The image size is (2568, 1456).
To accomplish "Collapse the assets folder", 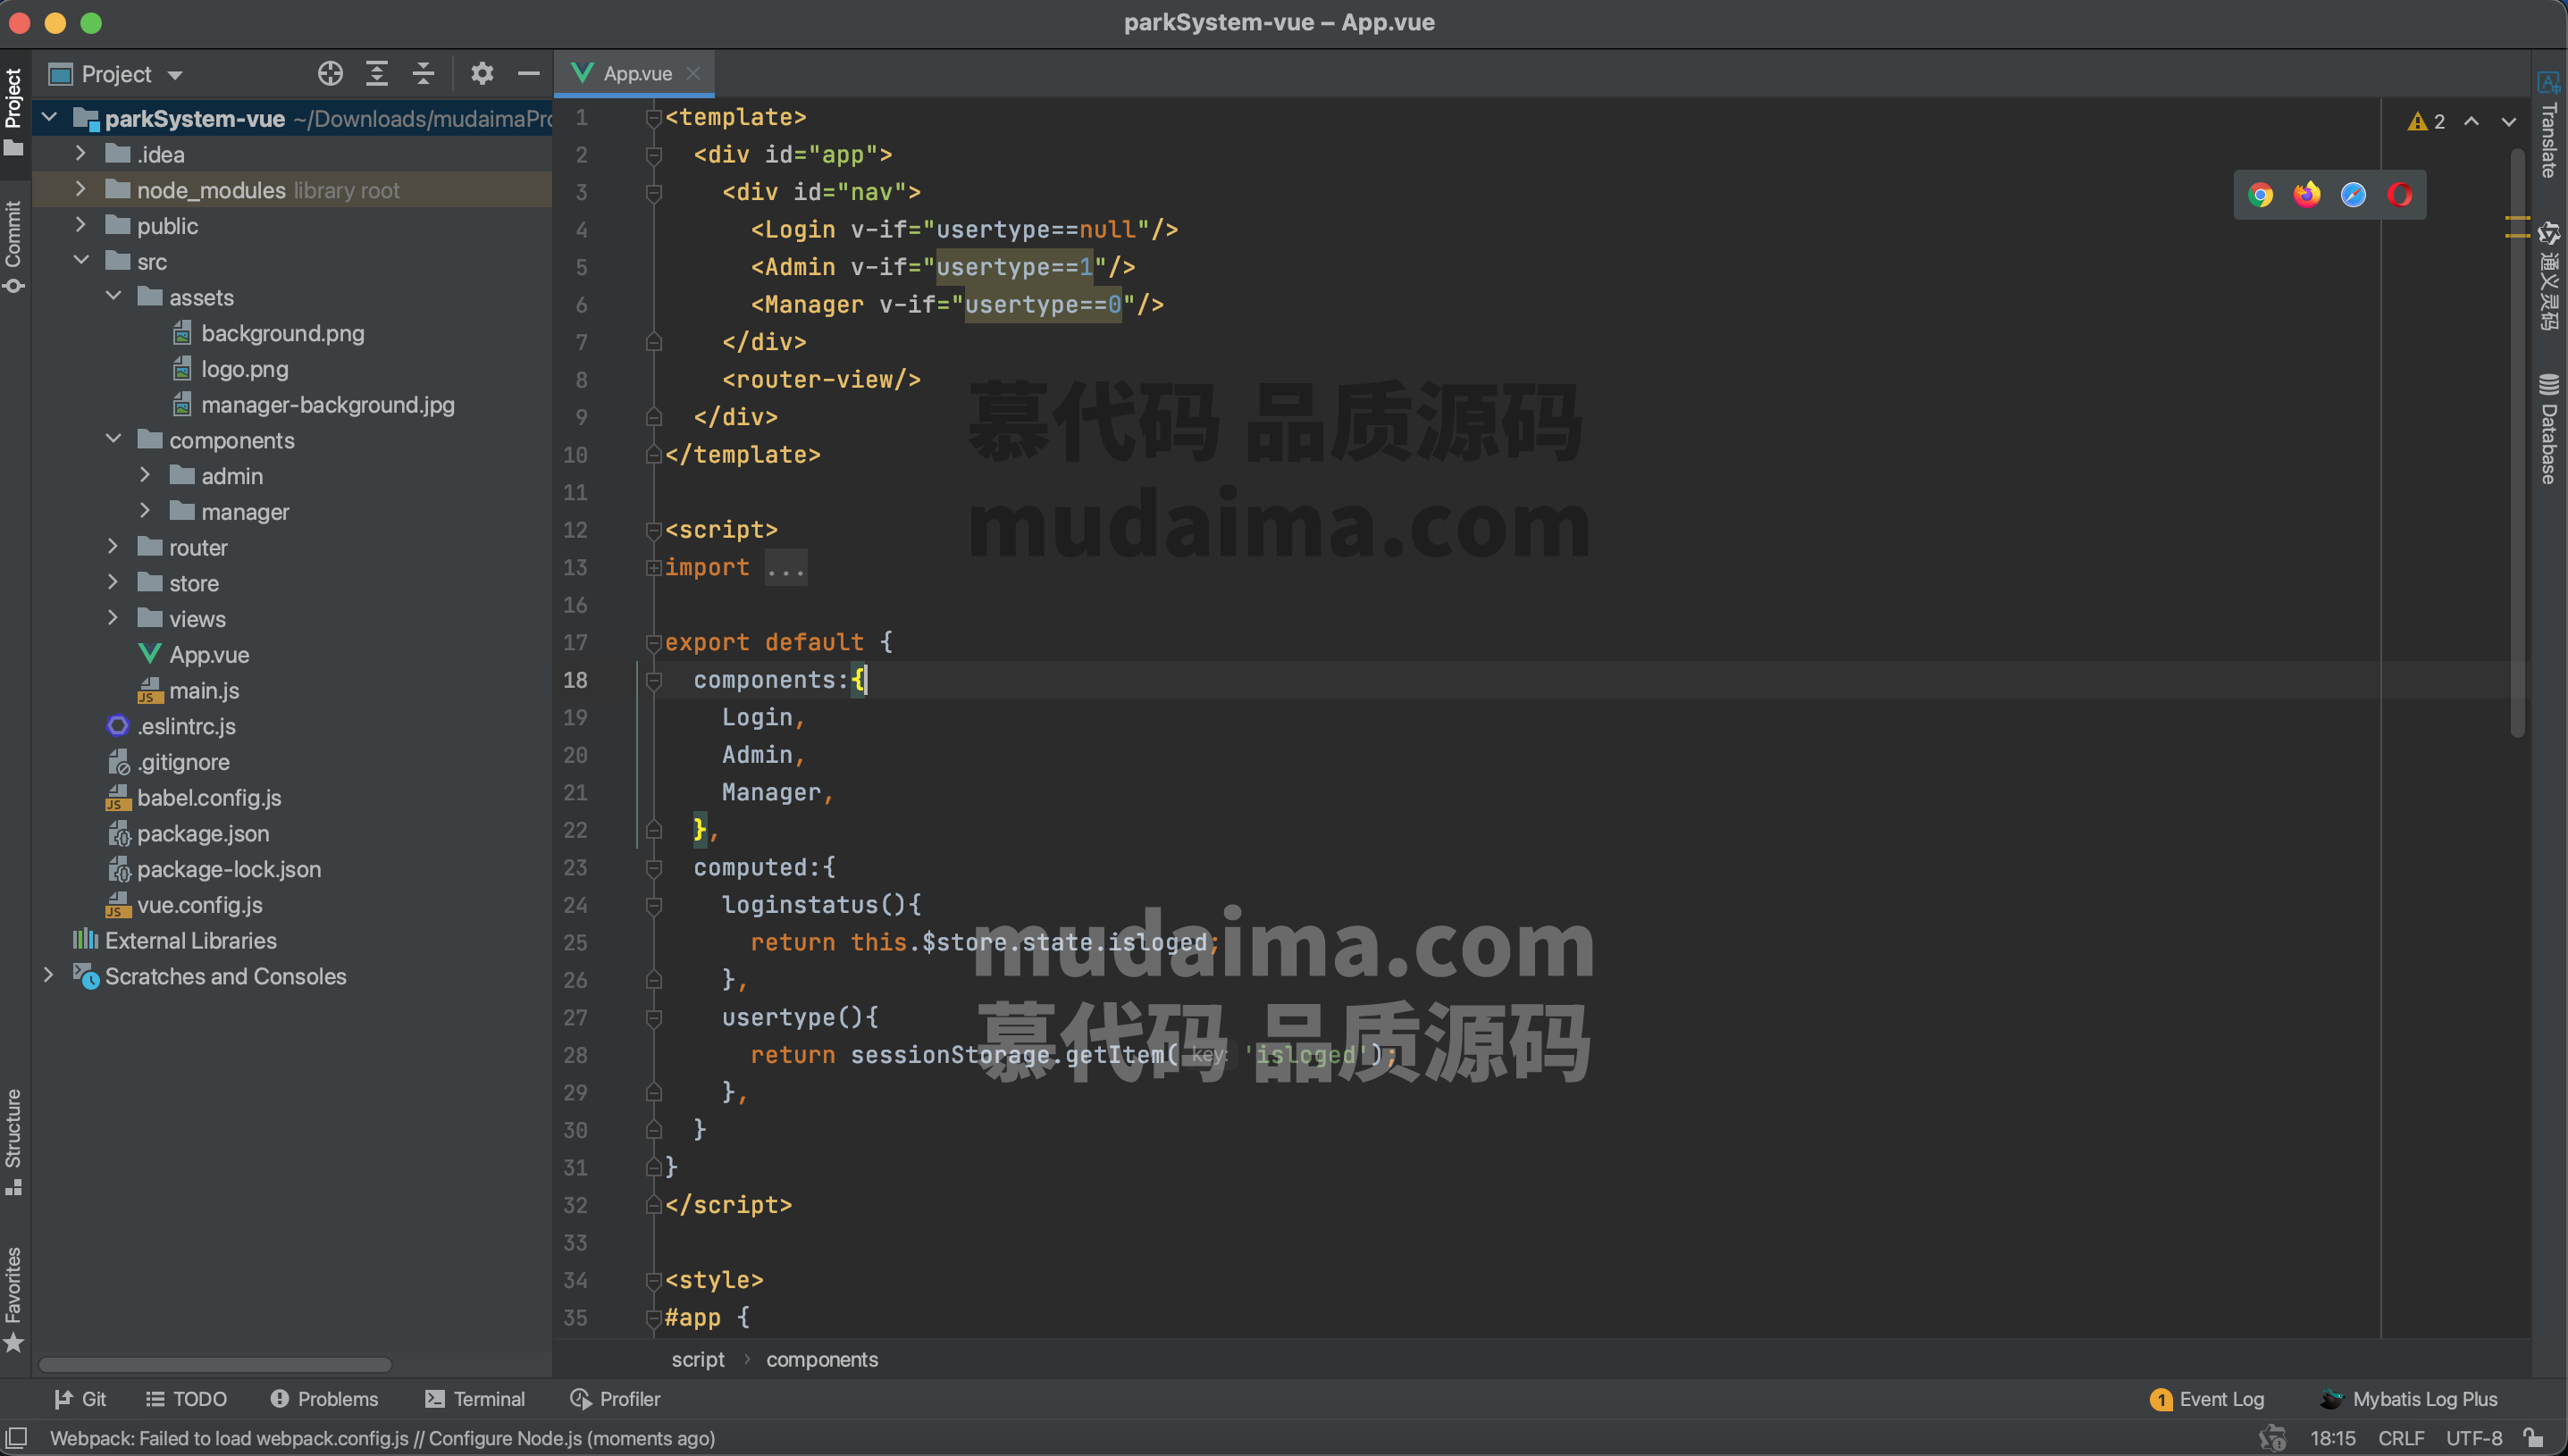I will tap(113, 296).
